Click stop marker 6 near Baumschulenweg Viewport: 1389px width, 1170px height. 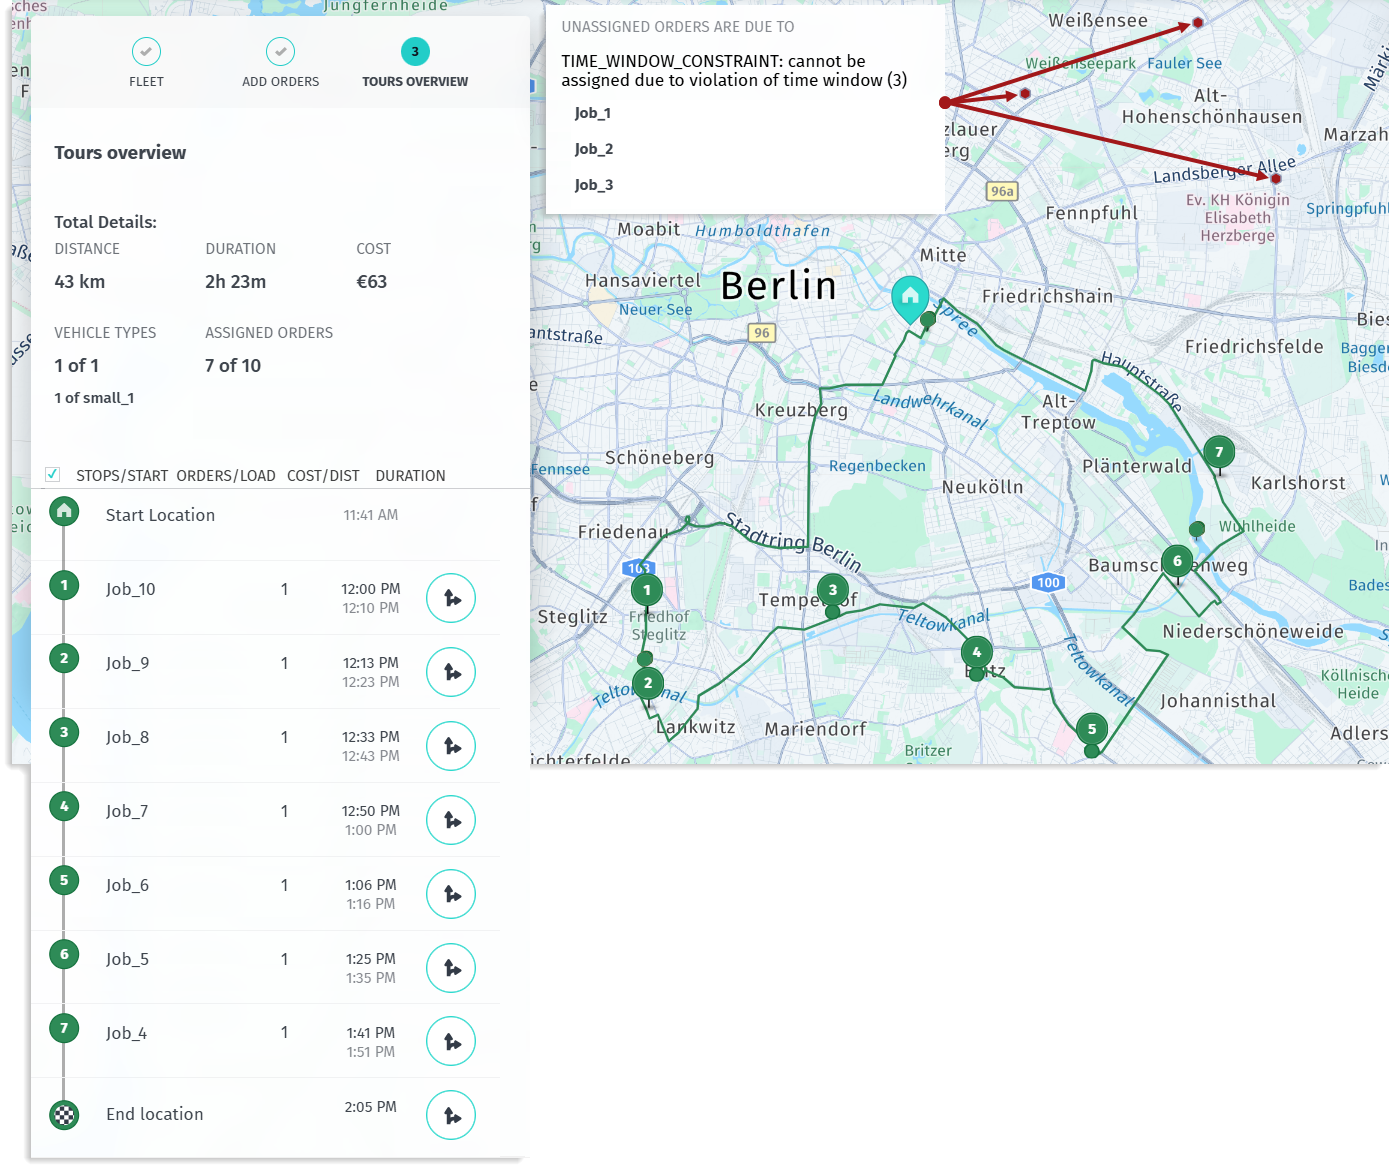pos(1177,562)
